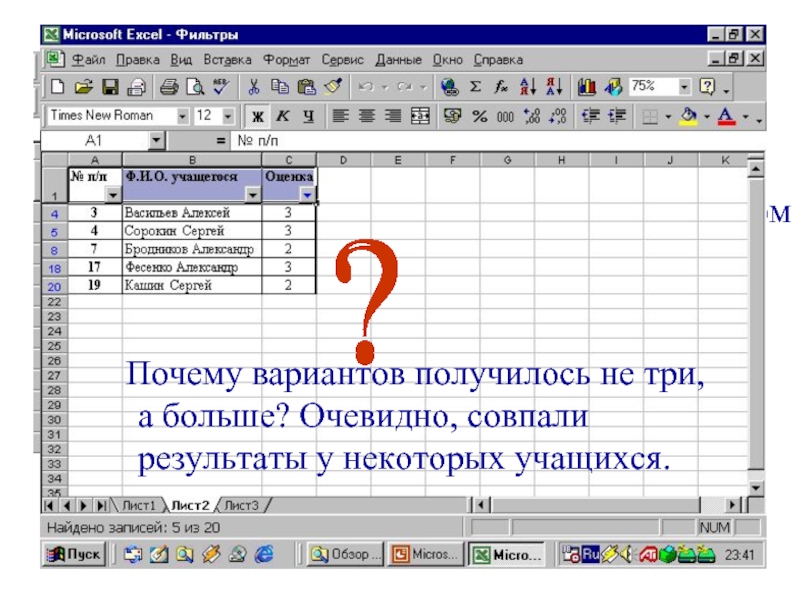Toggle align left
The image size is (800, 600).
(340, 116)
